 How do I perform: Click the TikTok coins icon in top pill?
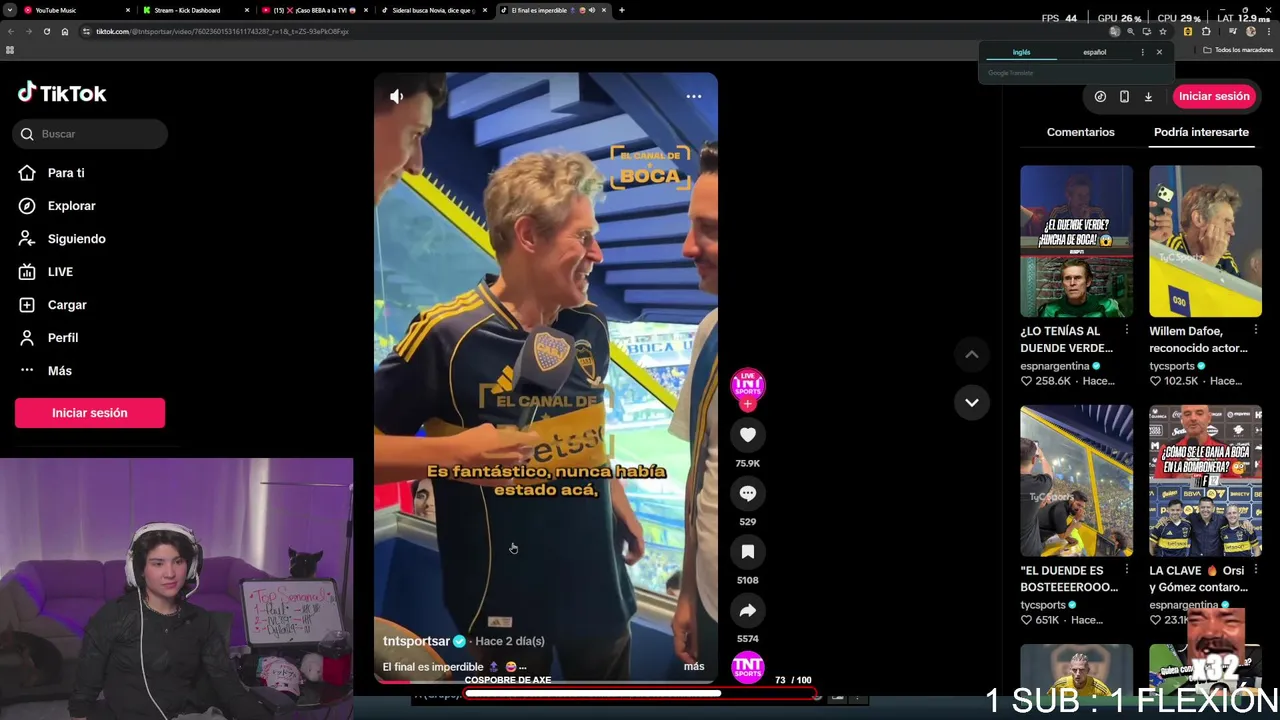(1100, 96)
